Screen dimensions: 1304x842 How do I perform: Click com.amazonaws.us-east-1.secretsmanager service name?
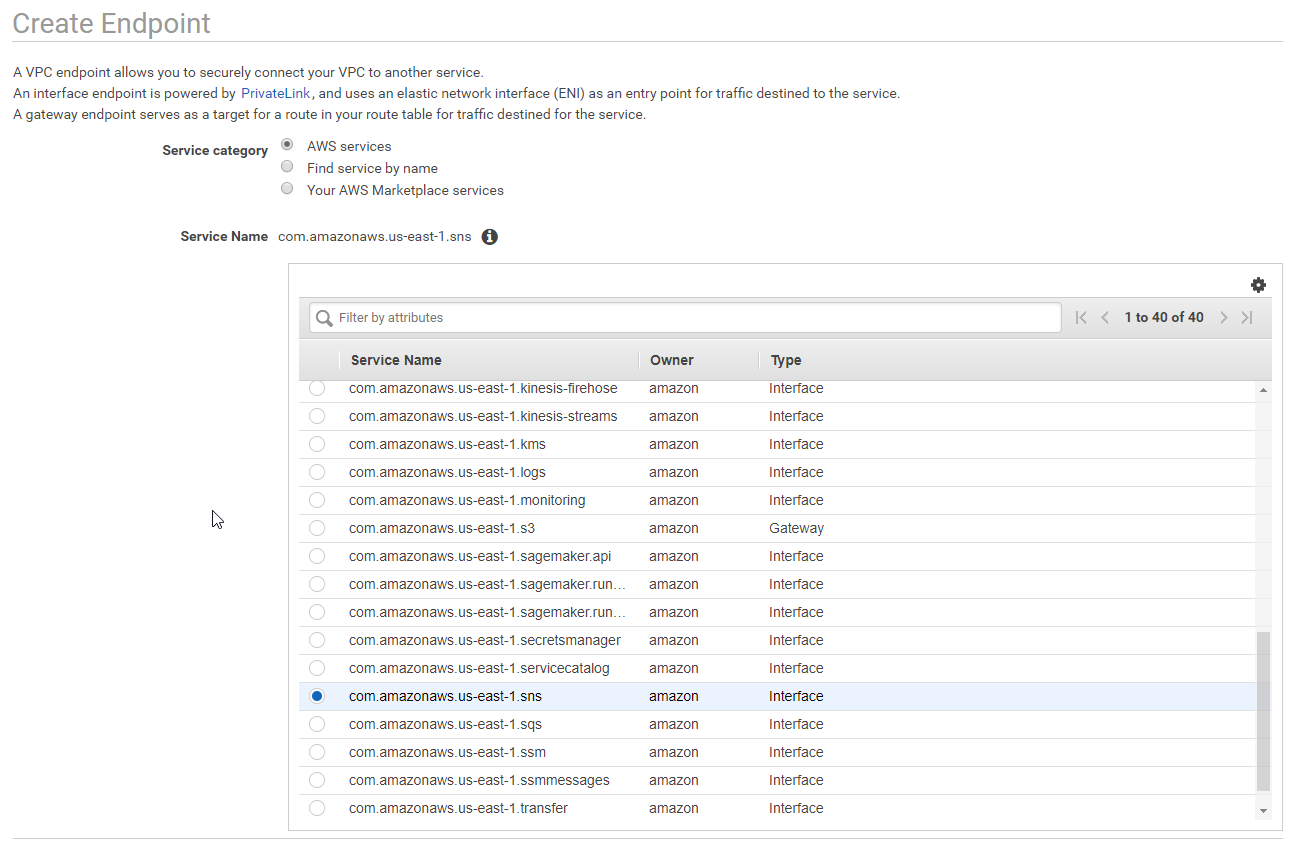pyautogui.click(x=485, y=640)
